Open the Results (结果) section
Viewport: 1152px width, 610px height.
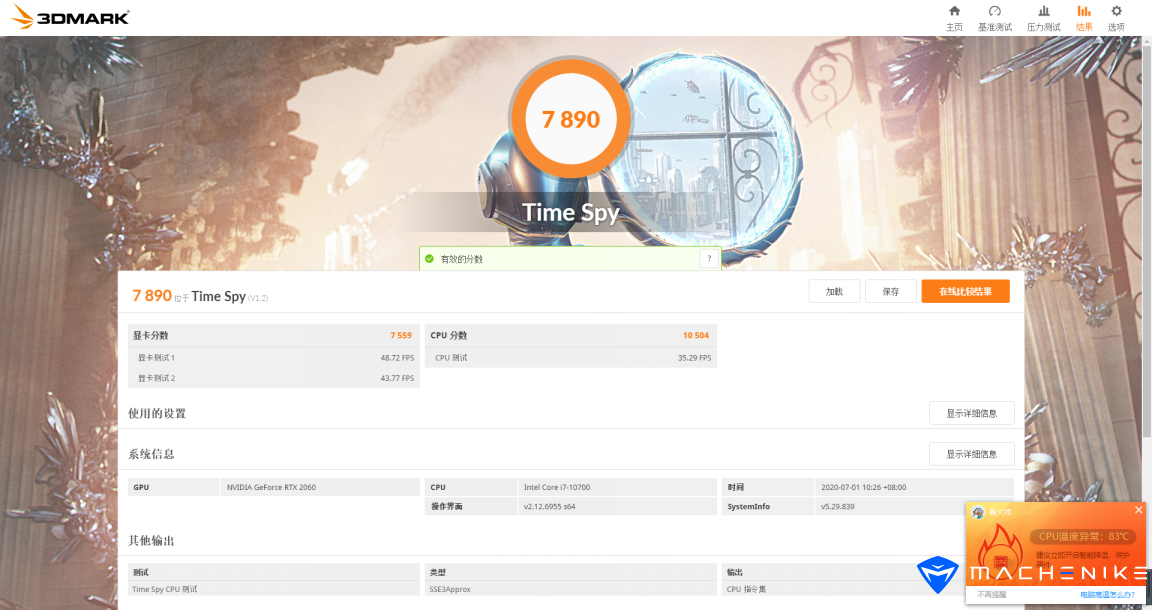[1084, 18]
